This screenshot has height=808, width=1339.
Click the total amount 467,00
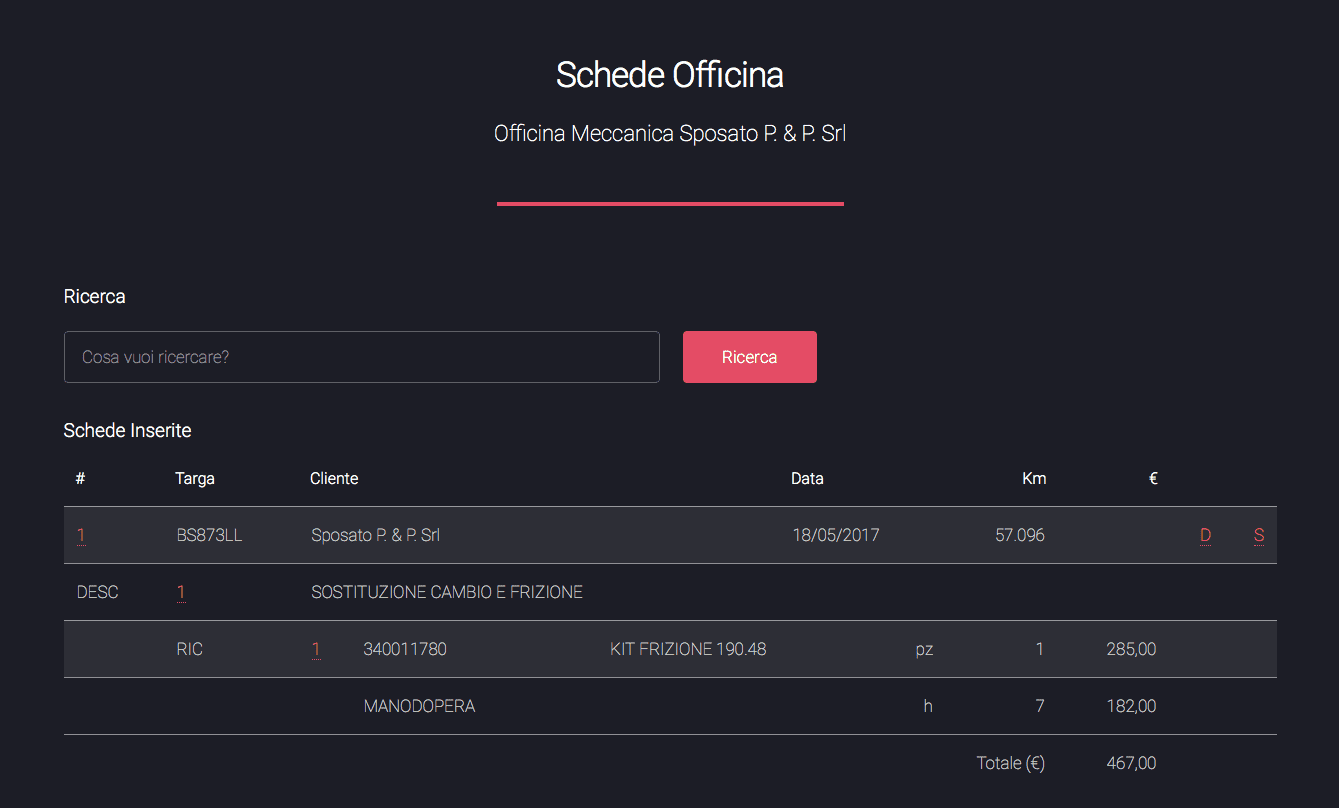(1131, 763)
